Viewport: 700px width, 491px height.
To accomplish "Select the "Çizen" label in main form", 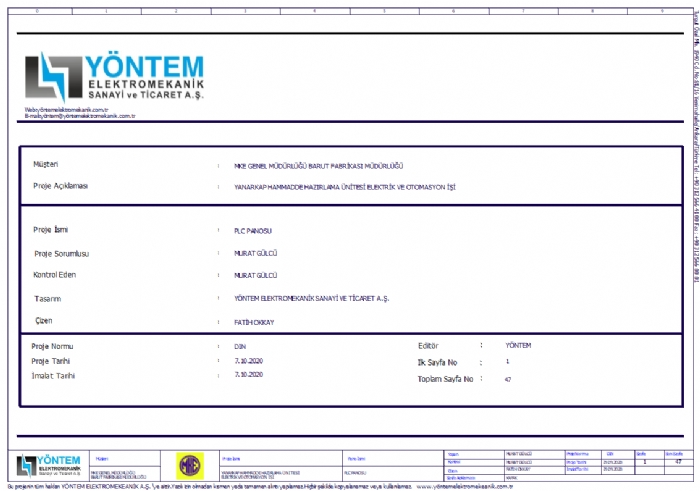I will (x=44, y=320).
